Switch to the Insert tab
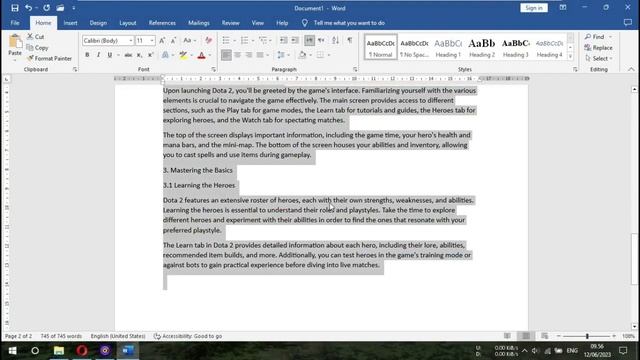The height and width of the screenshot is (360, 640). click(x=70, y=23)
